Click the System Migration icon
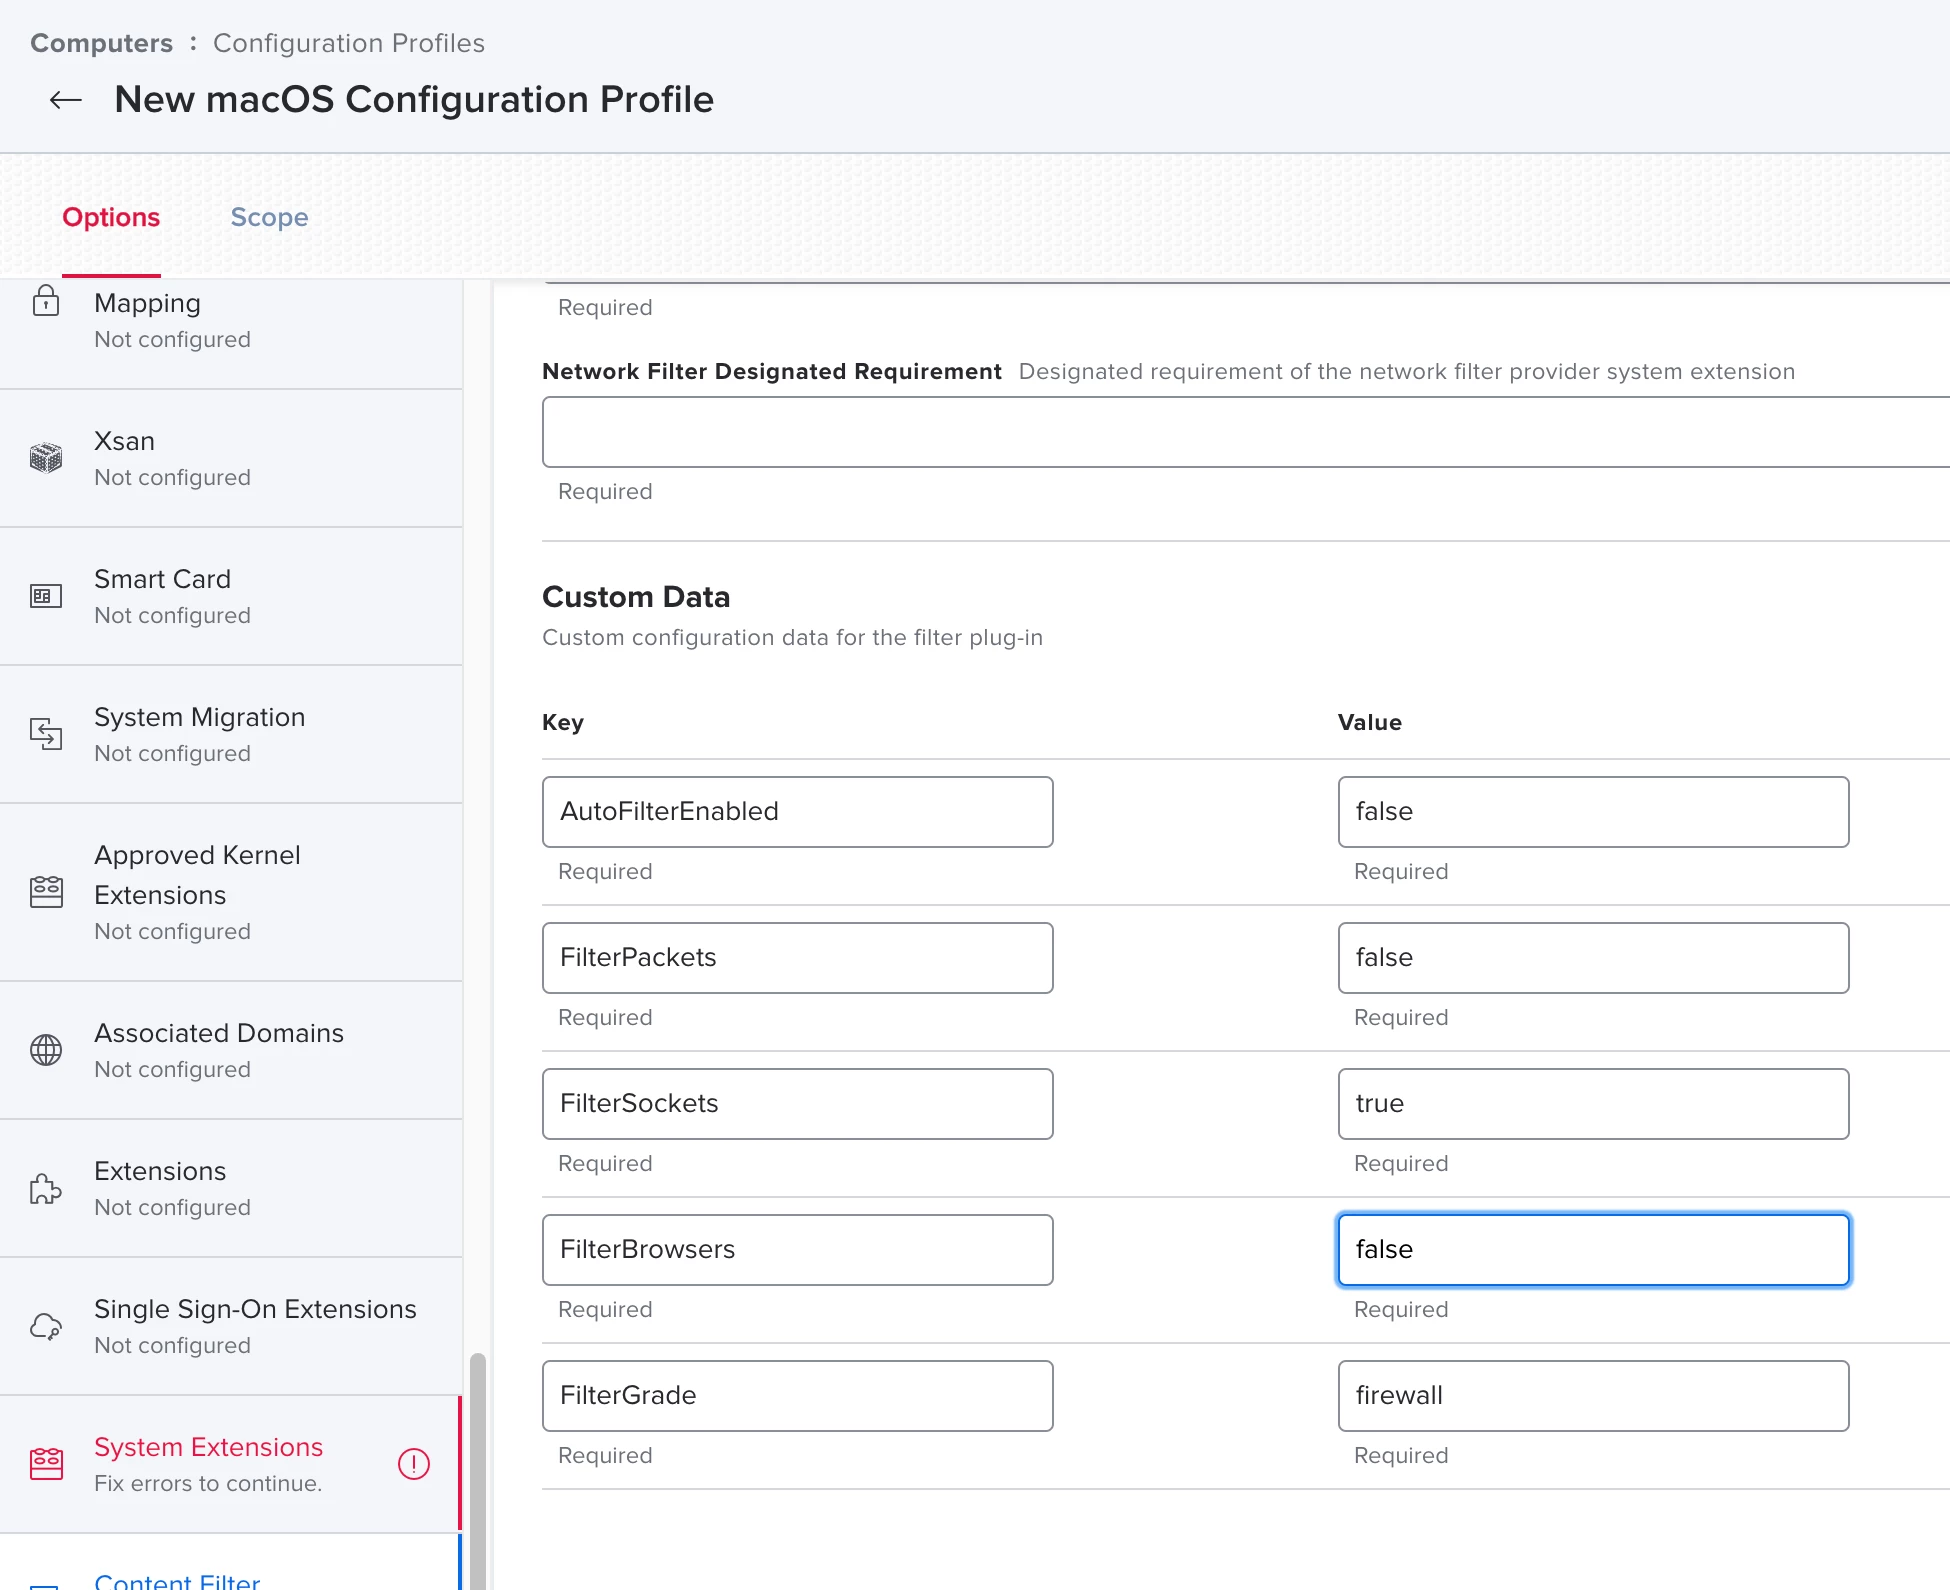The height and width of the screenshot is (1590, 1950). [x=46, y=734]
